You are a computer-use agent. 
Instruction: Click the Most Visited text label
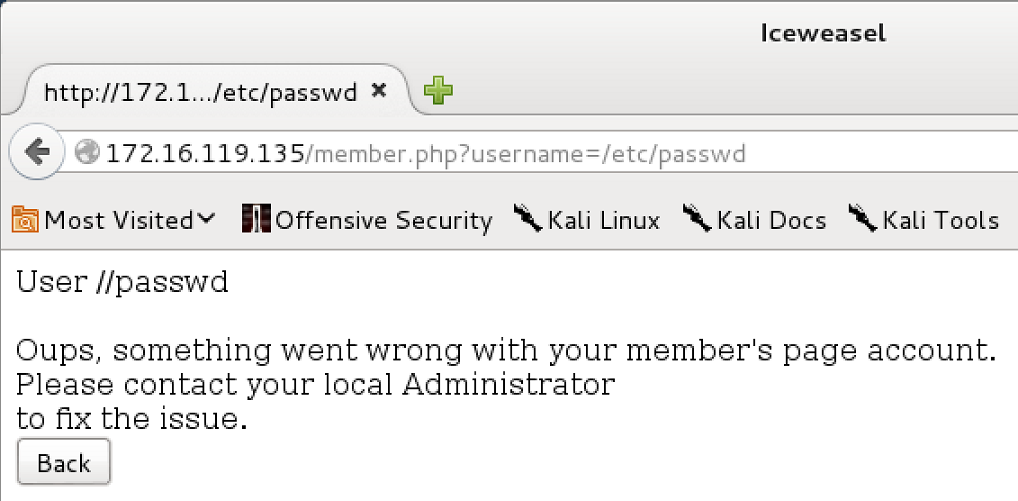[x=119, y=221]
